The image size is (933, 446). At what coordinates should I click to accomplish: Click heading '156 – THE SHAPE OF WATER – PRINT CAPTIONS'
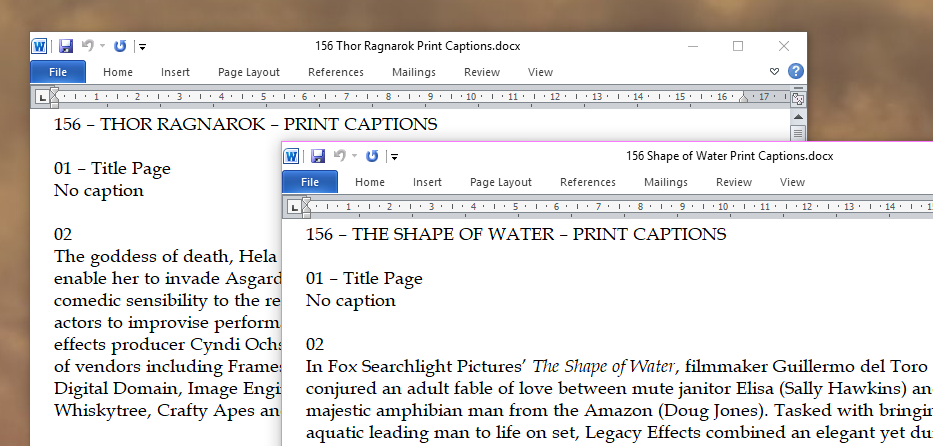(x=516, y=234)
